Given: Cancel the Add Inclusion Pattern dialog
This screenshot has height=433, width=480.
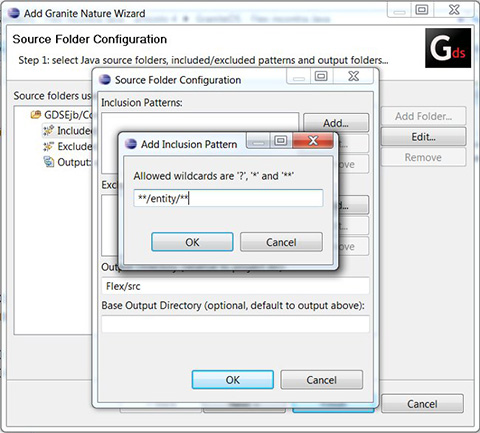Looking at the screenshot, I should pos(281,242).
